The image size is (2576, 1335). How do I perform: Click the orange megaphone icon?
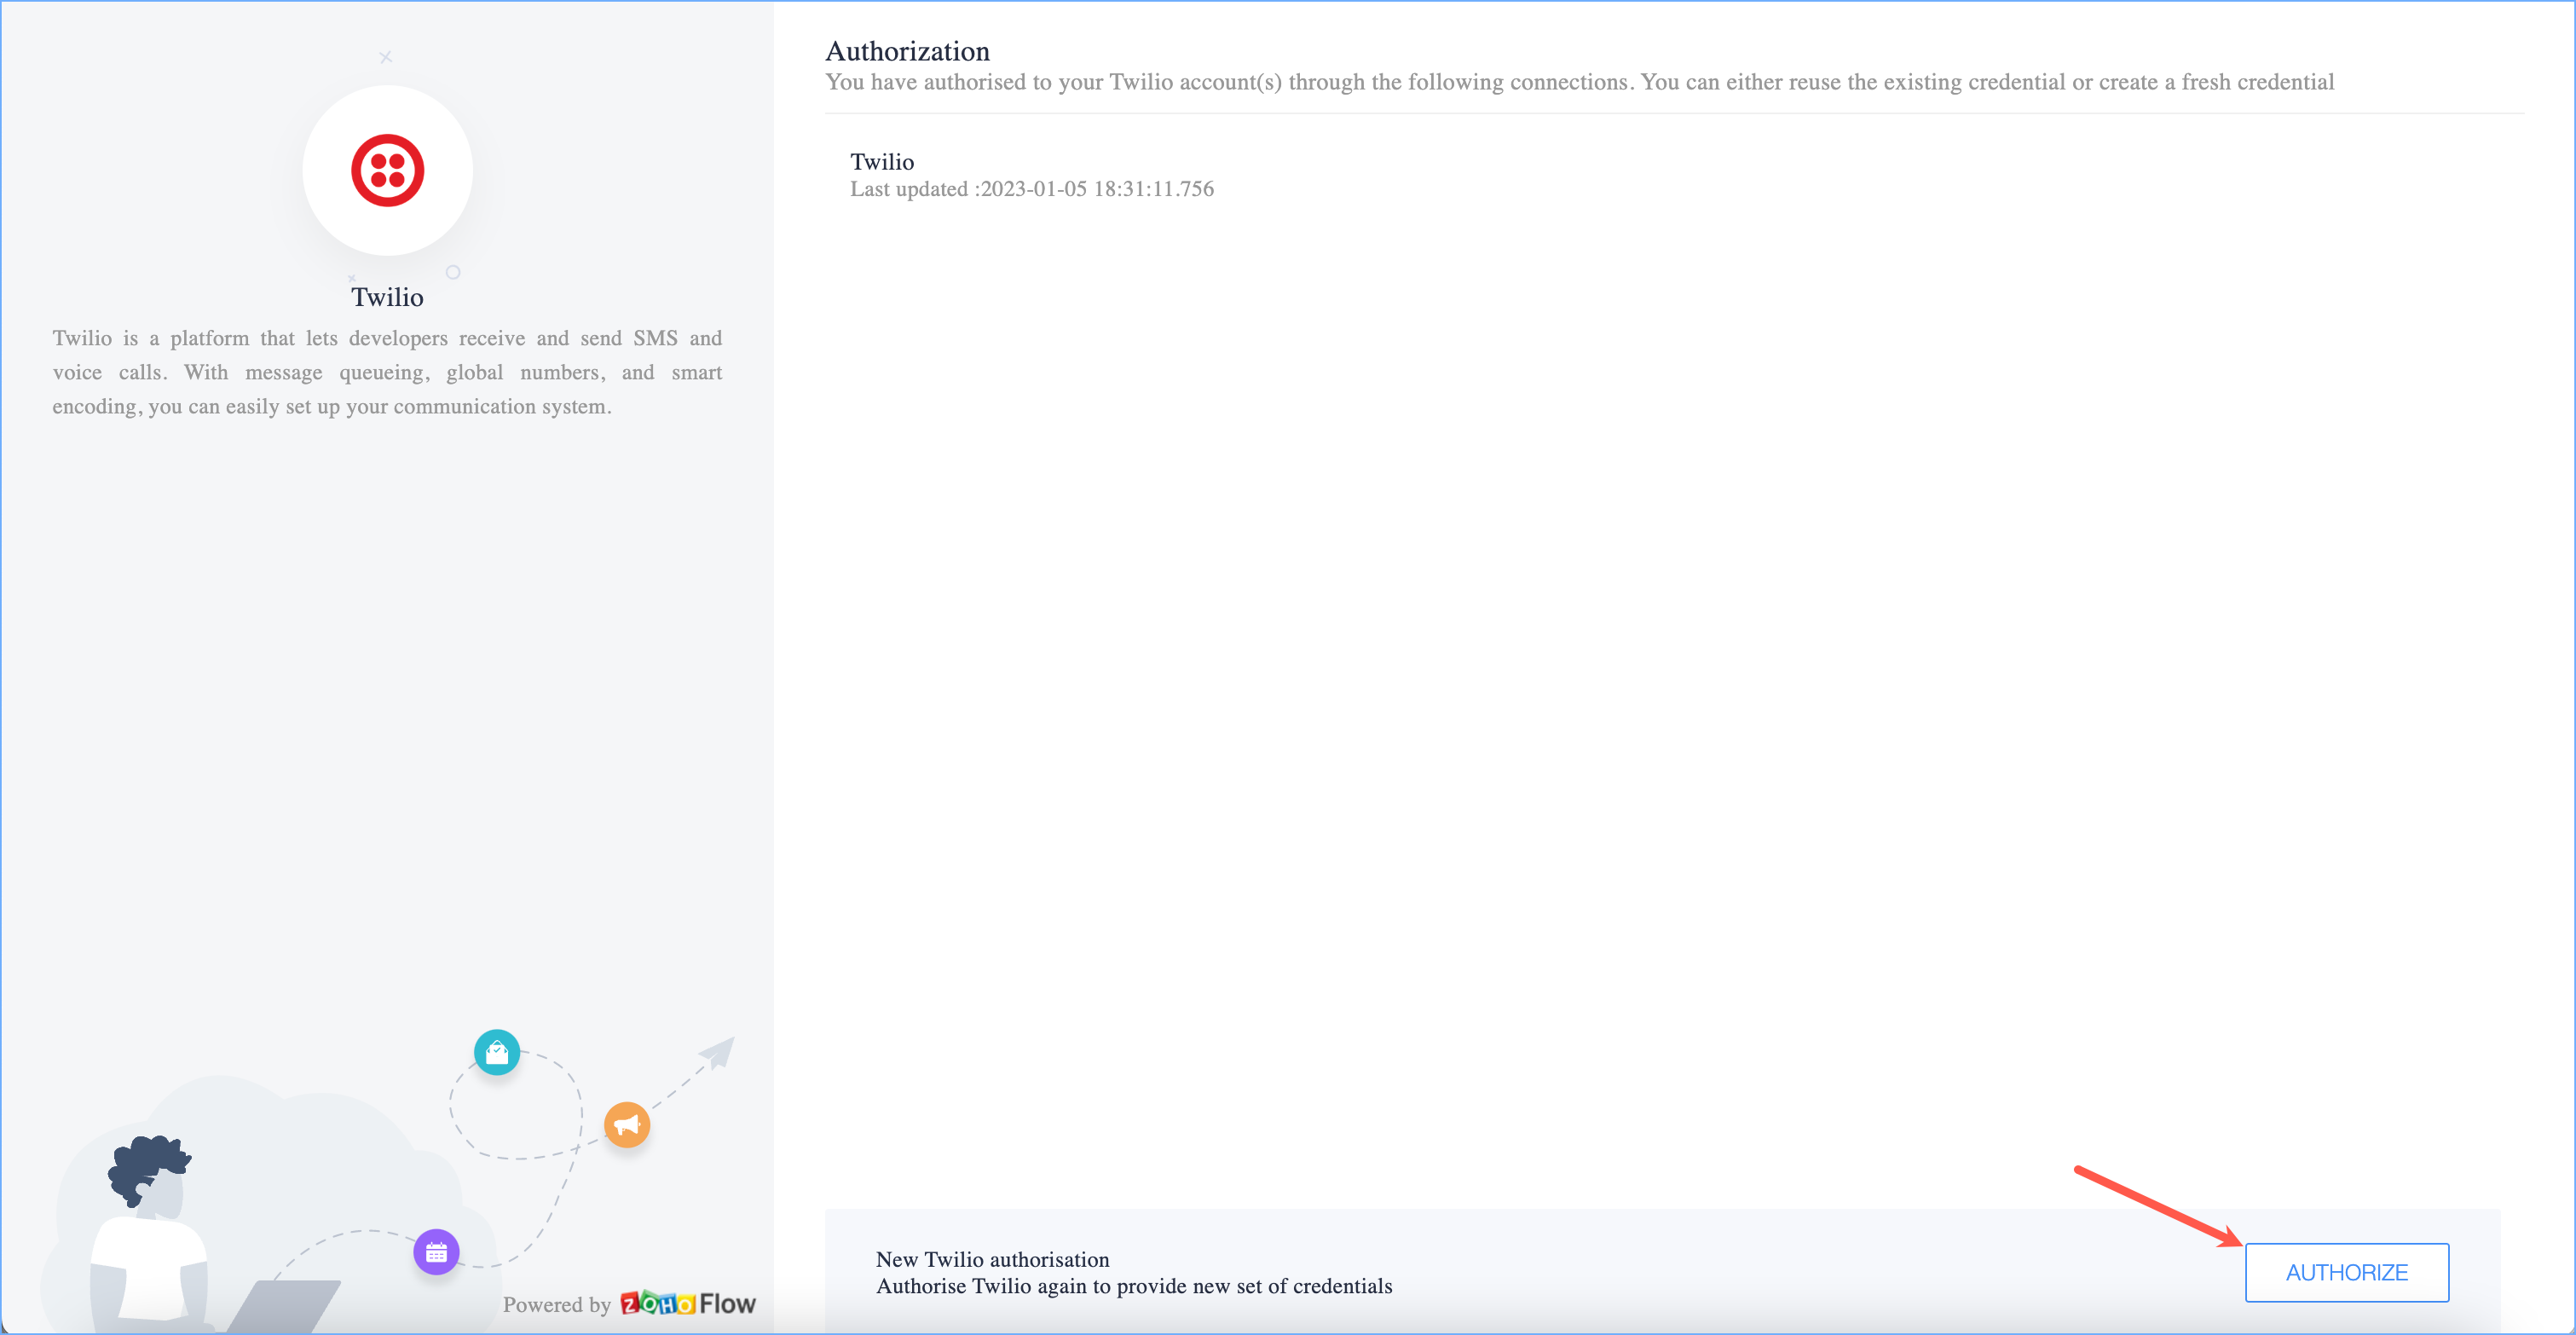(627, 1125)
